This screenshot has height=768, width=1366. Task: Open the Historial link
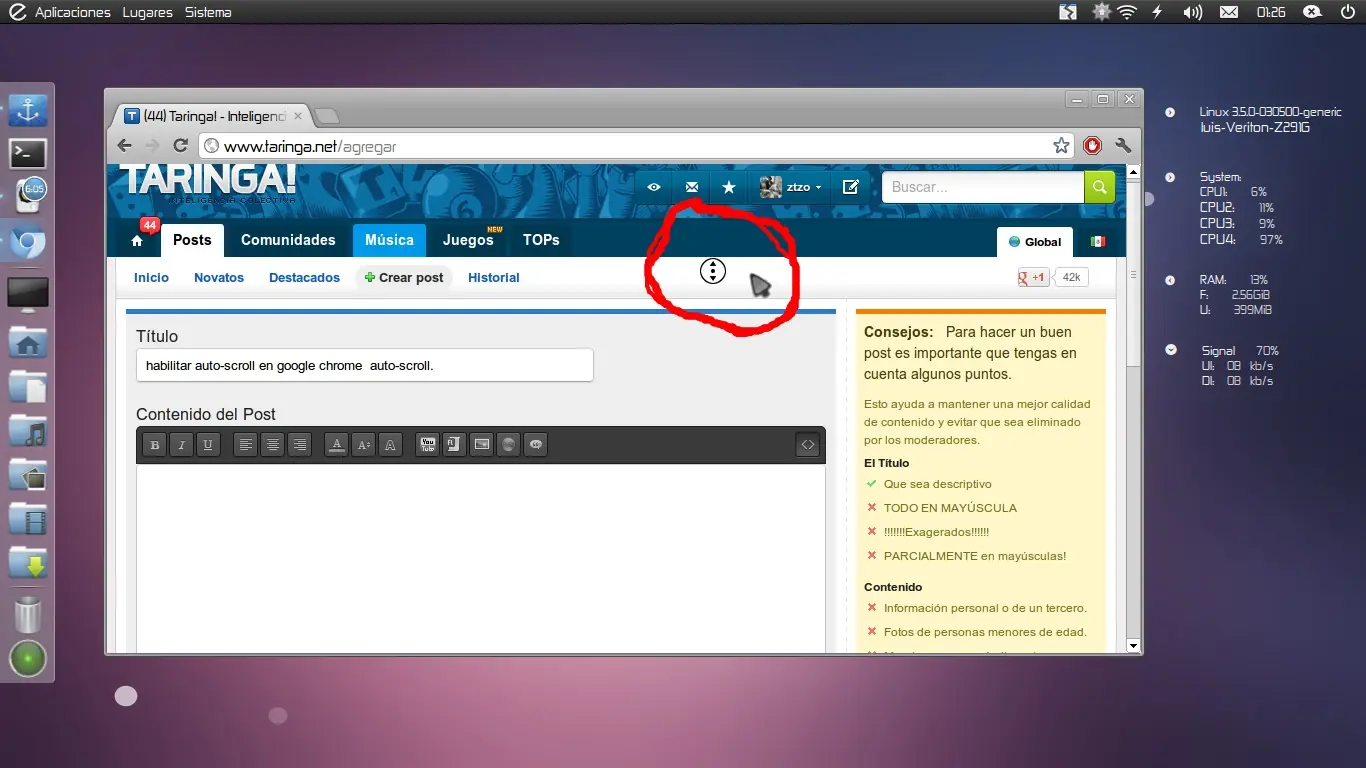point(494,278)
